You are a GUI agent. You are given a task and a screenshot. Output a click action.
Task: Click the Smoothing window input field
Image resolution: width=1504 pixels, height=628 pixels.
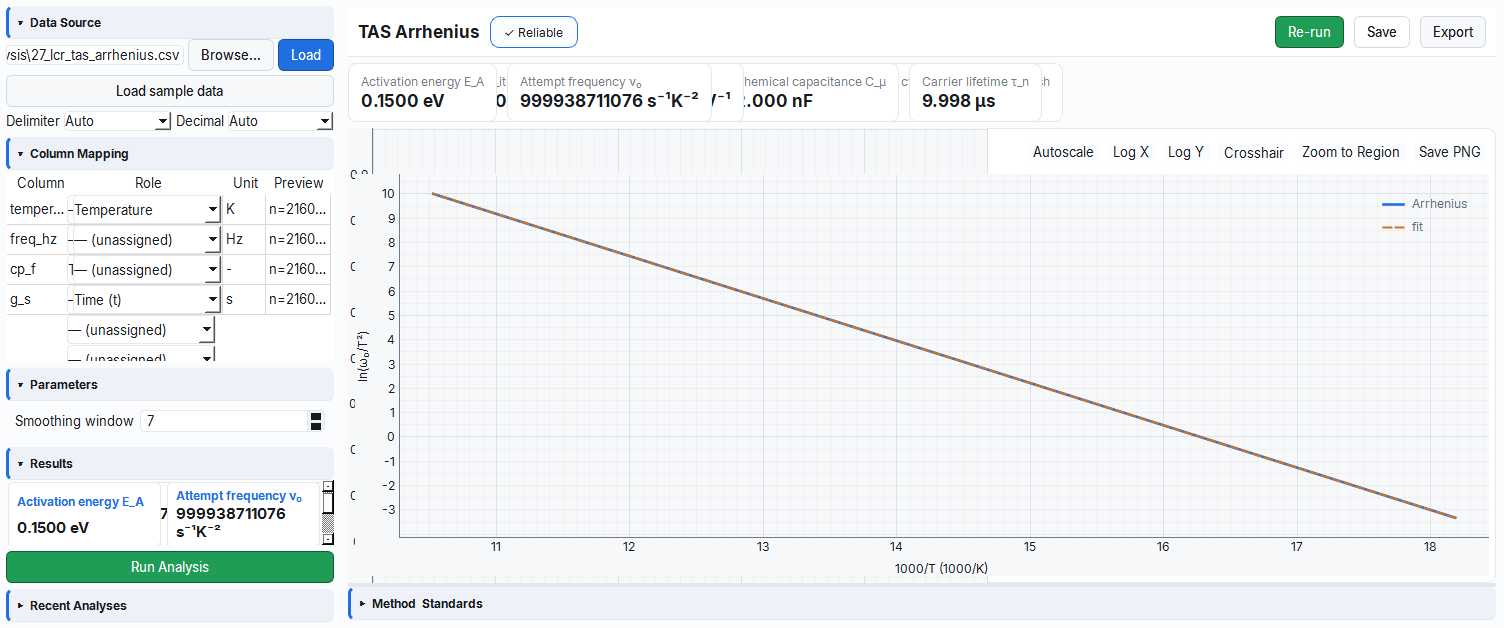pyautogui.click(x=225, y=421)
